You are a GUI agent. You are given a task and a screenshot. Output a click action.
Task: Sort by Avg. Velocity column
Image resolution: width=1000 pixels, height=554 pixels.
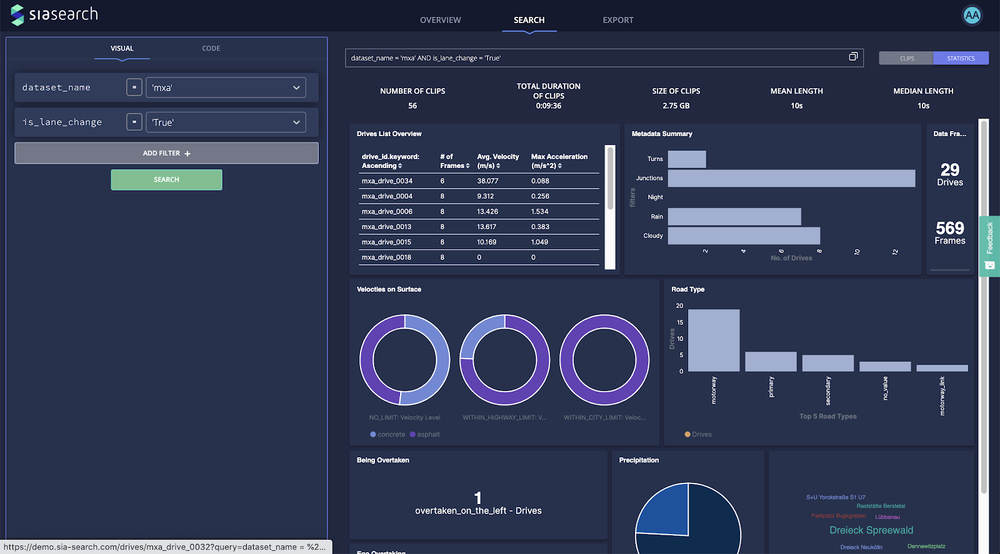(x=497, y=161)
